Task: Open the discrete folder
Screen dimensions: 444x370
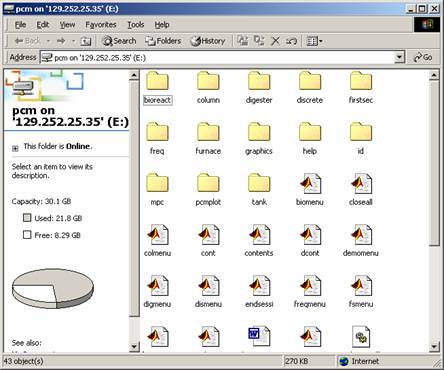Action: coord(310,87)
